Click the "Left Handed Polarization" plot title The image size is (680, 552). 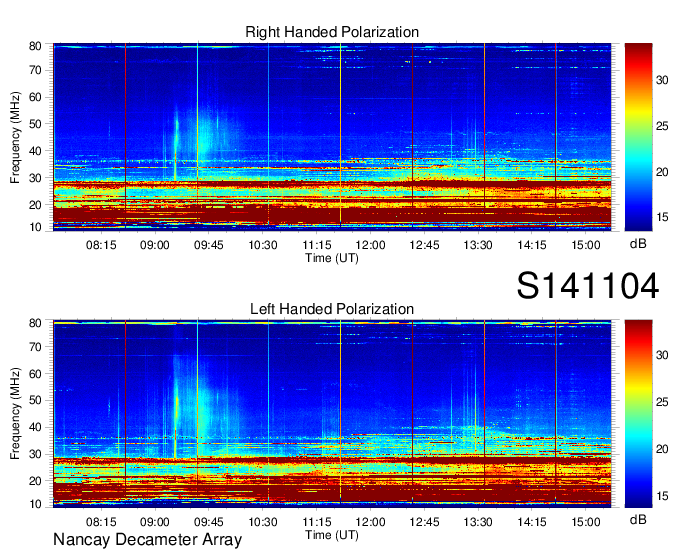(x=332, y=309)
